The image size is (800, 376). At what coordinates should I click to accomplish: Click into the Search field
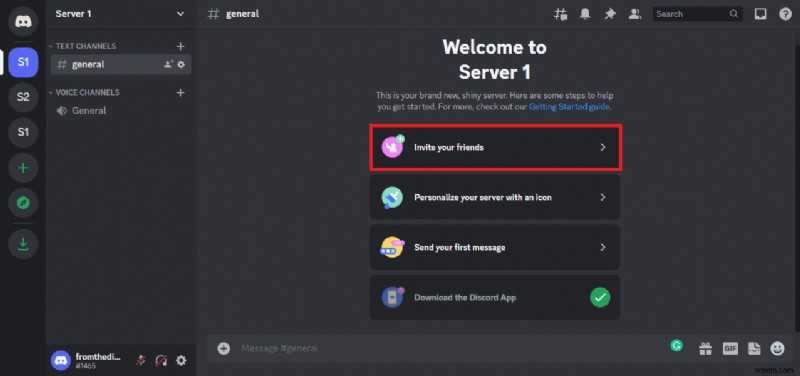coord(697,14)
